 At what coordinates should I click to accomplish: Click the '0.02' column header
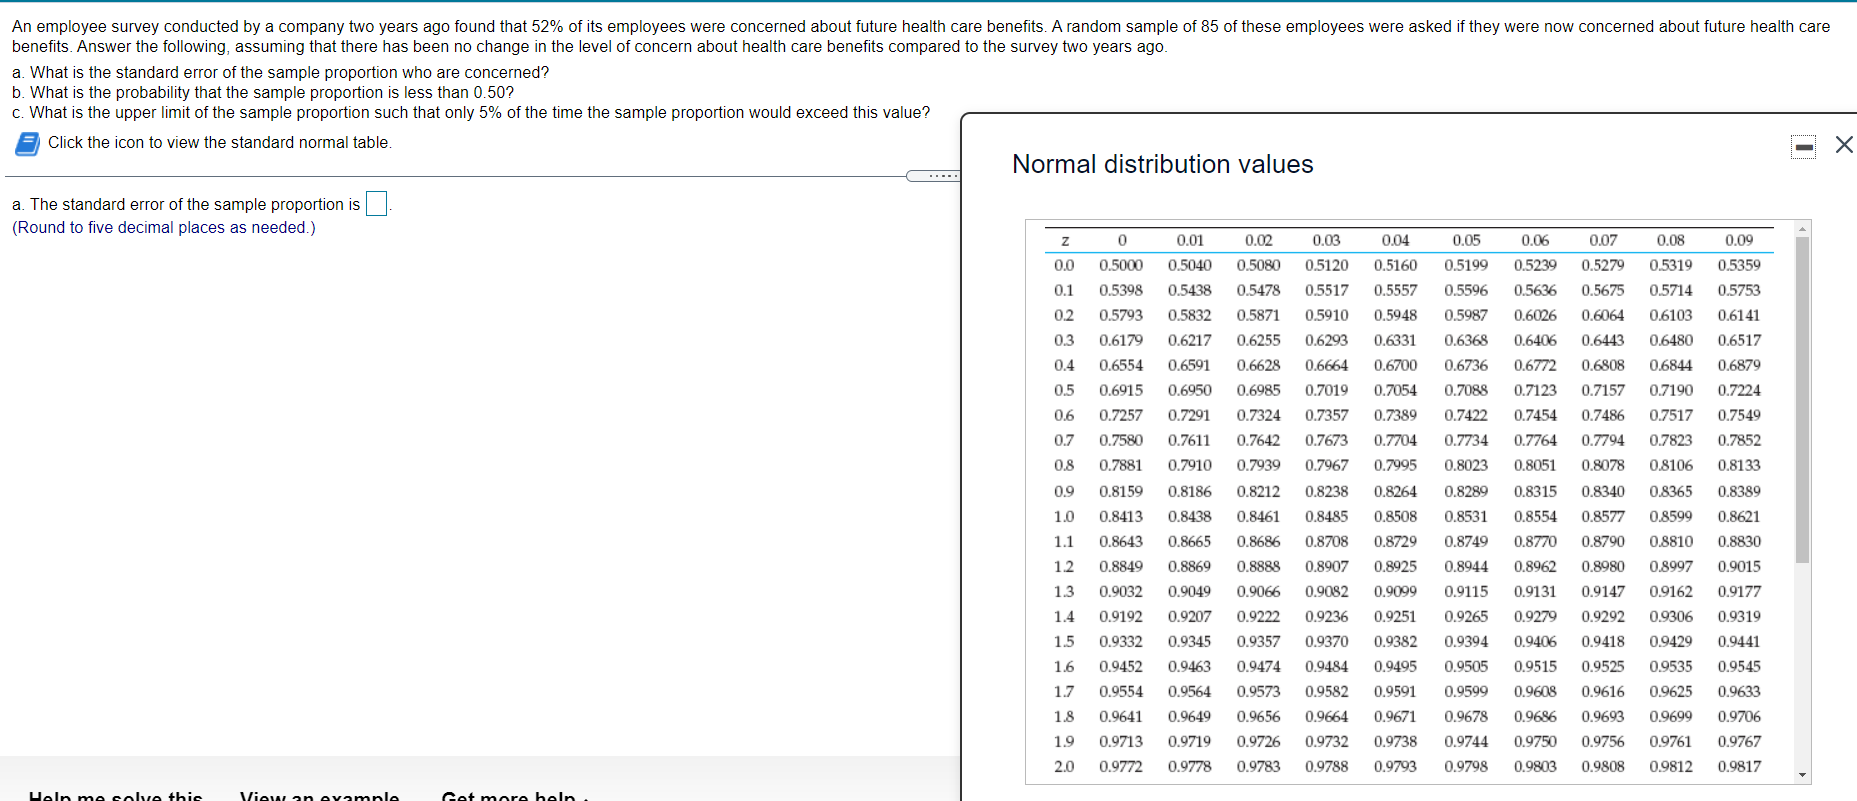coord(1258,240)
